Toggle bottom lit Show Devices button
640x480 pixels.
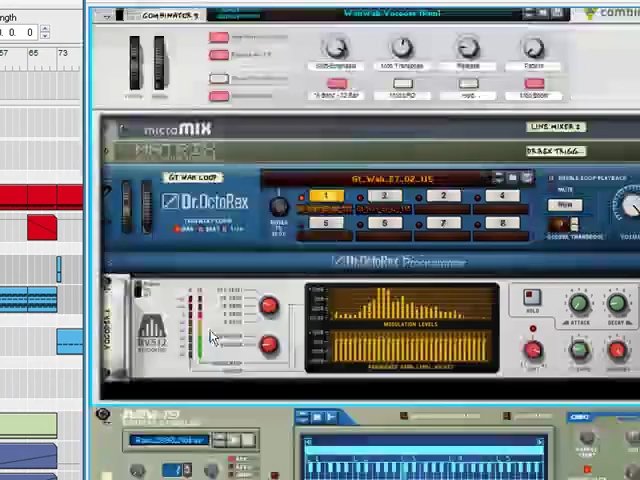219,96
